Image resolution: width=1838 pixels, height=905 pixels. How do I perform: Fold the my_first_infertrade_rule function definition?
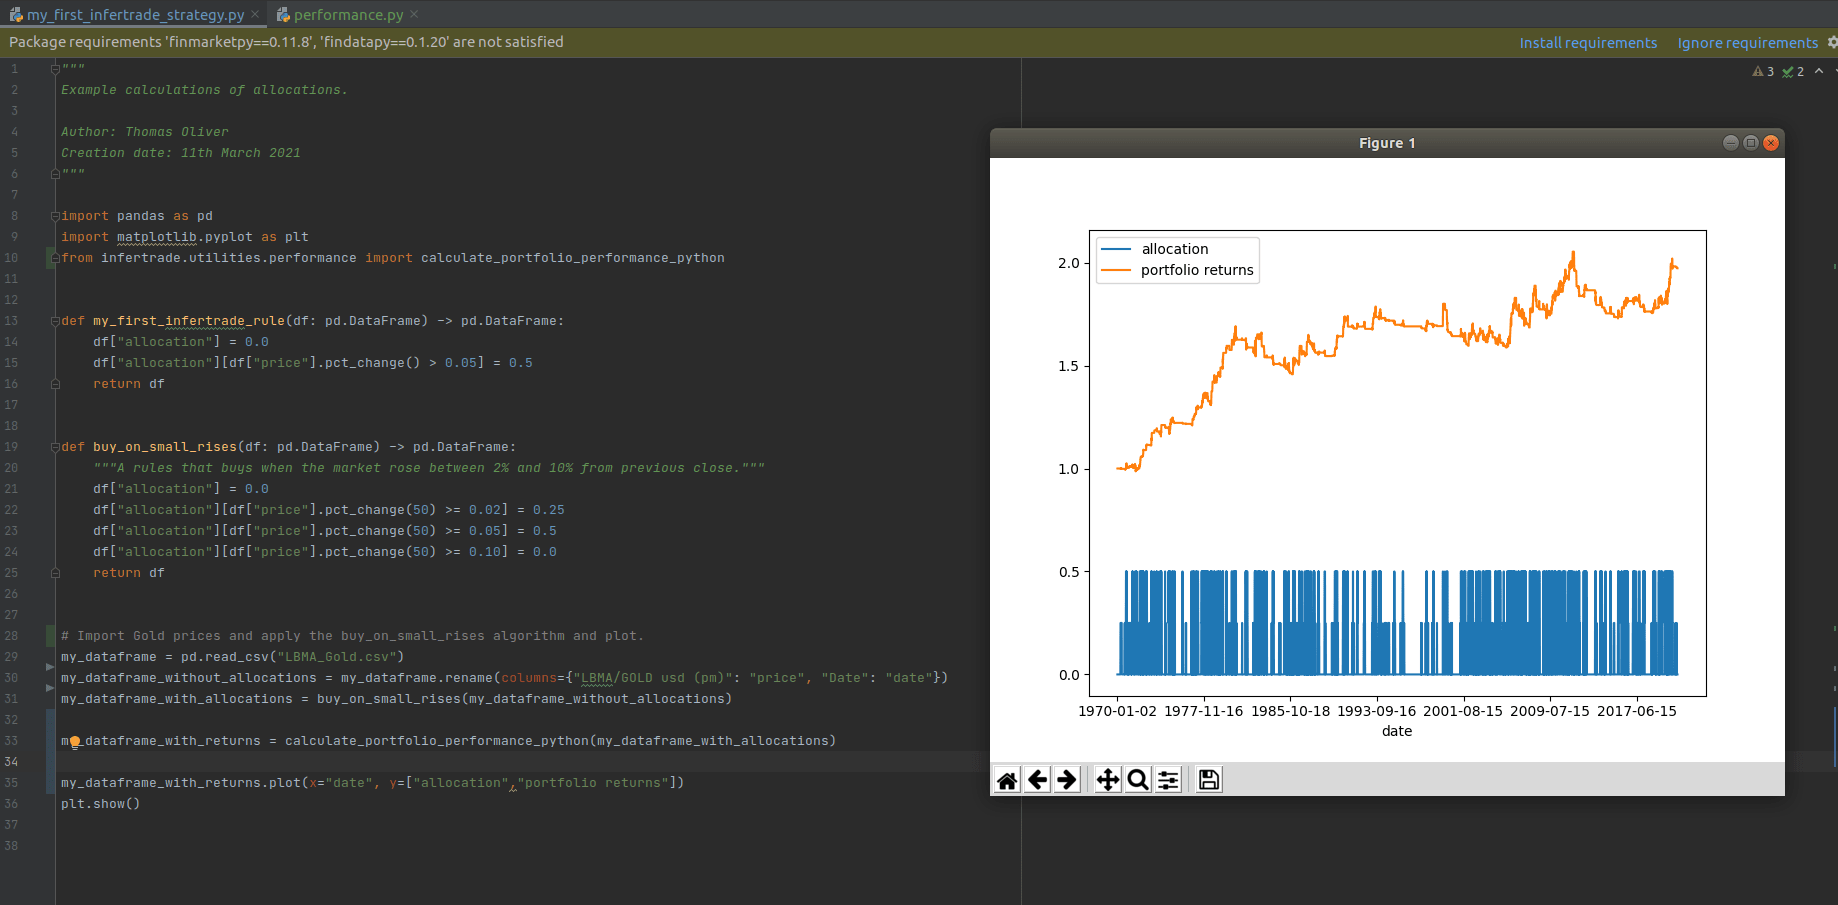point(55,321)
